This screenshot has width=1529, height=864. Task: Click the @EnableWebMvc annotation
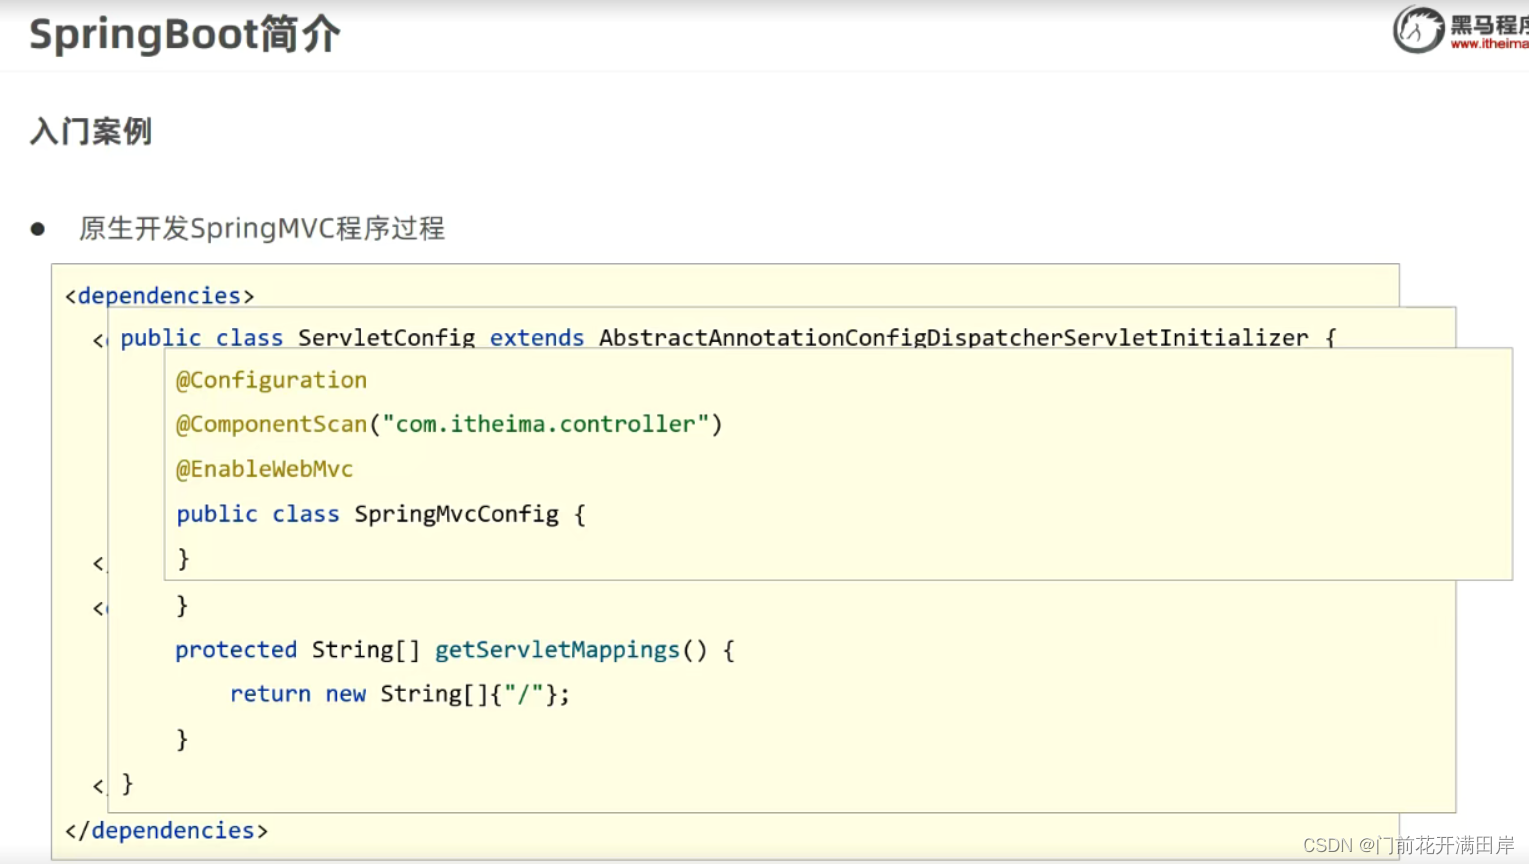coord(264,469)
